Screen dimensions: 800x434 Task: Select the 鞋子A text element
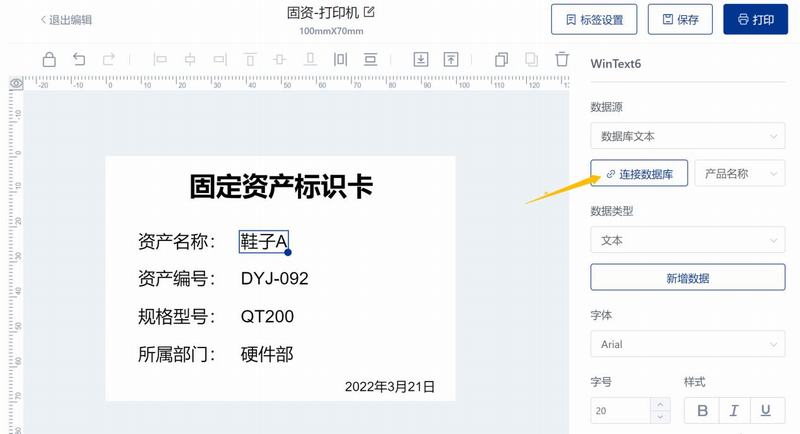(264, 241)
